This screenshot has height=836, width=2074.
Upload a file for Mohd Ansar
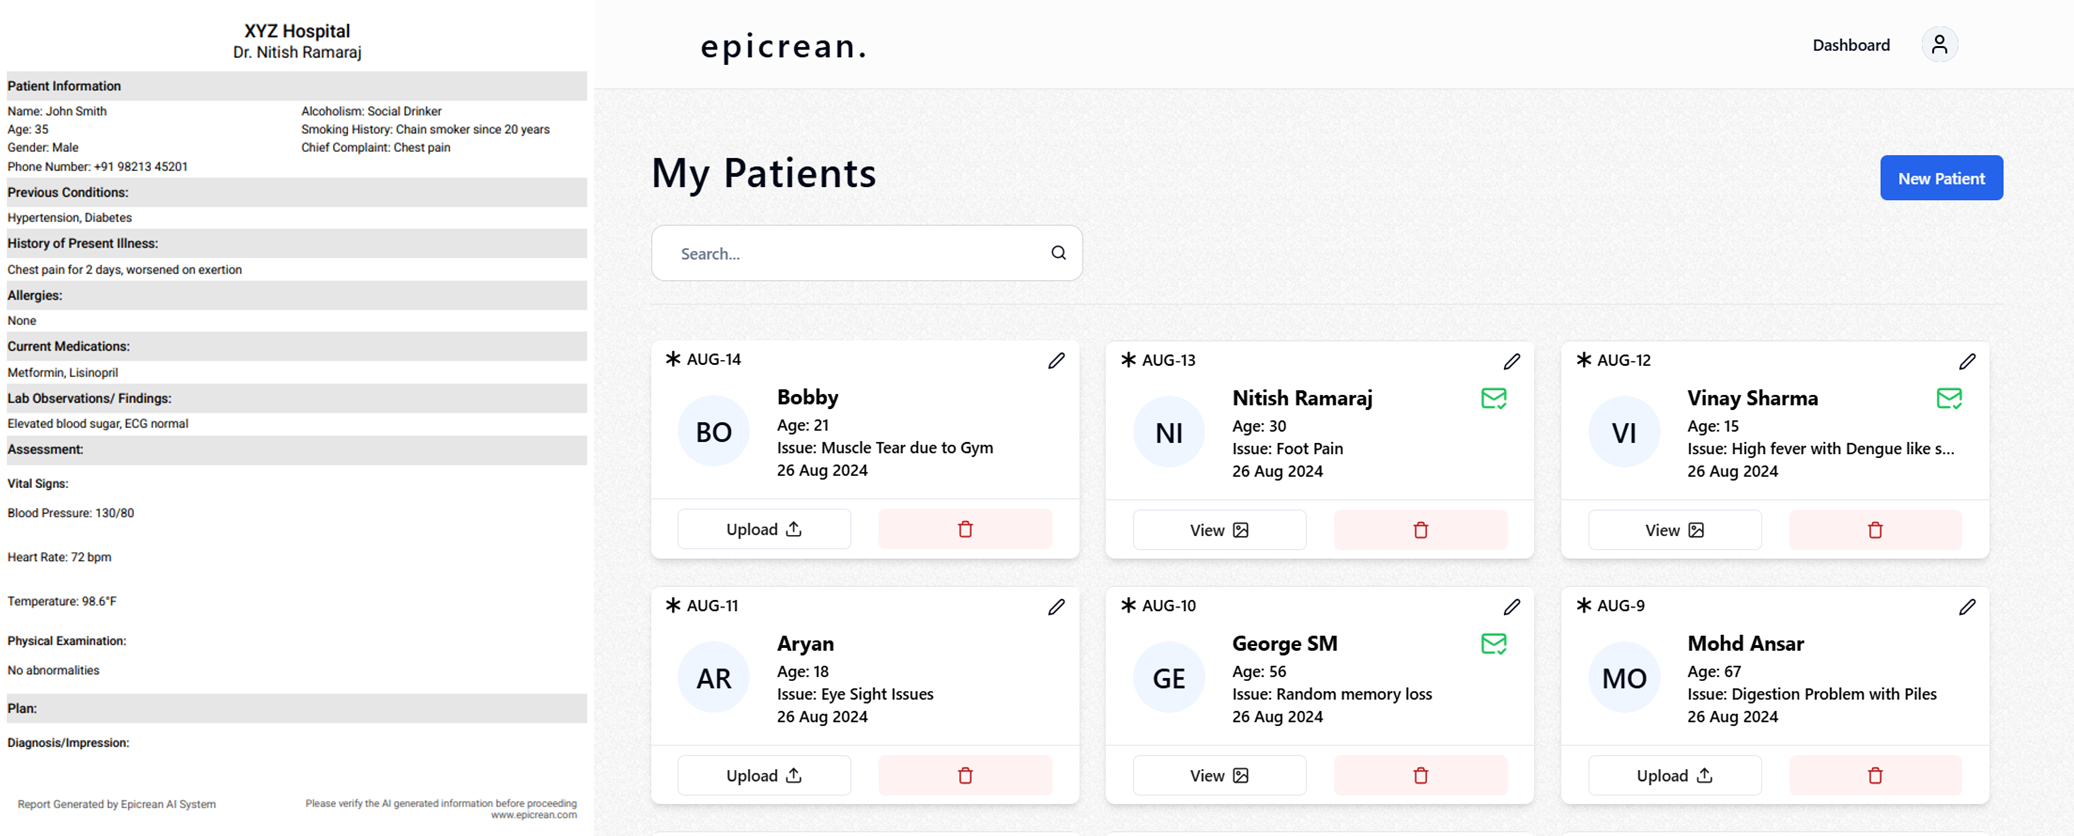[x=1674, y=775]
